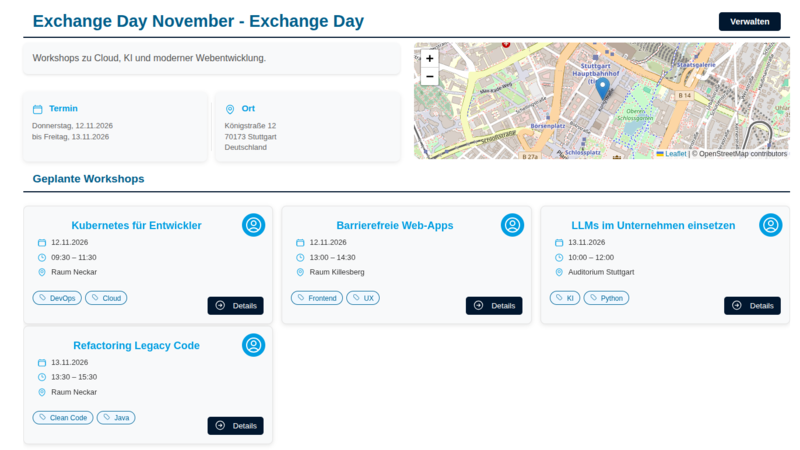Image resolution: width=800 pixels, height=450 pixels.
Task: Zoom in on the map
Action: [430, 58]
